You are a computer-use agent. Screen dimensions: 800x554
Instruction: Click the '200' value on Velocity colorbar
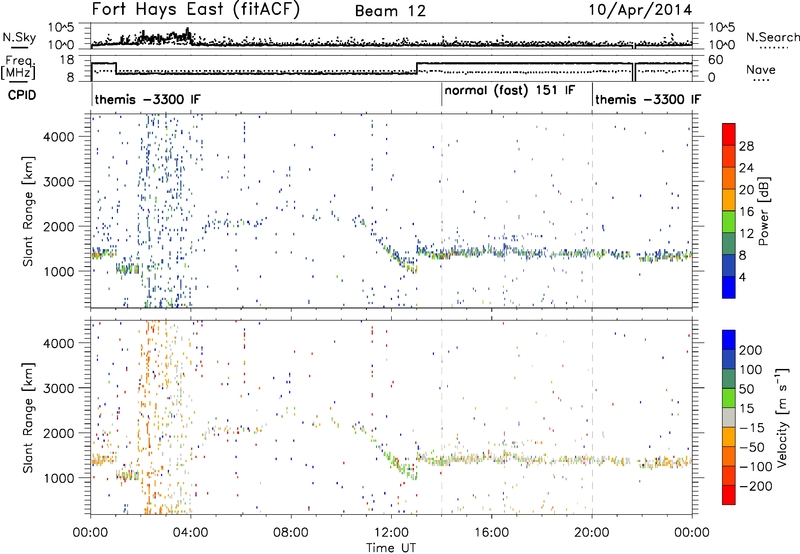[x=751, y=350]
